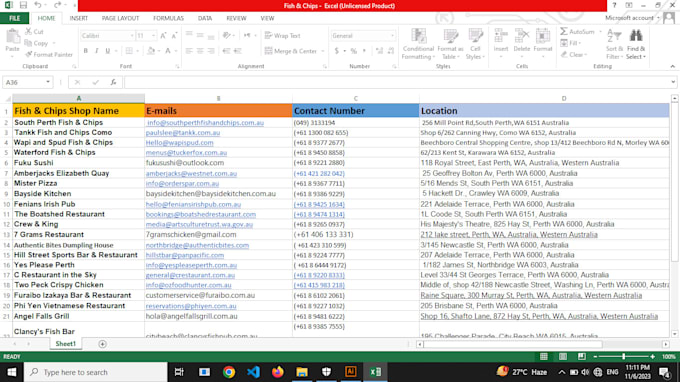The width and height of the screenshot is (680, 382).
Task: Click the Accounting Number Format dollar icon
Action: 337,51
